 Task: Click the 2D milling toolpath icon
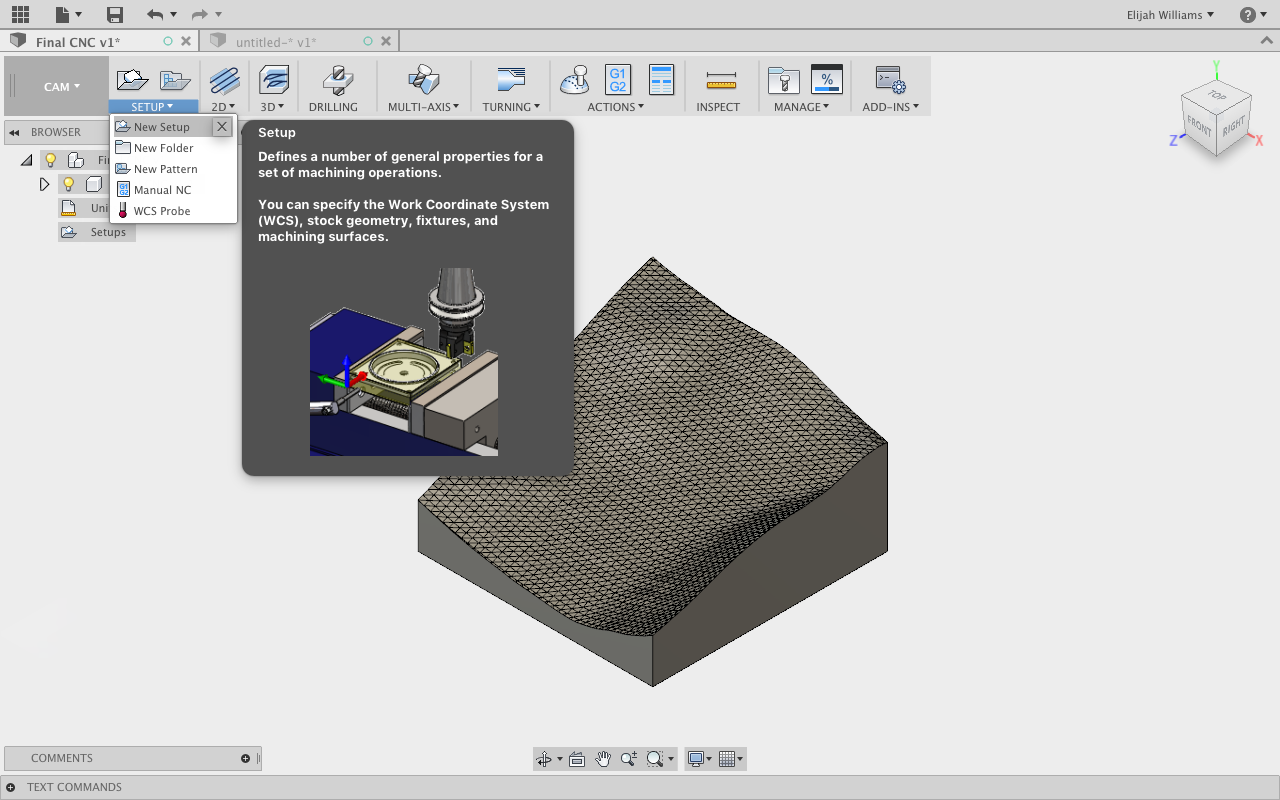coord(224,80)
